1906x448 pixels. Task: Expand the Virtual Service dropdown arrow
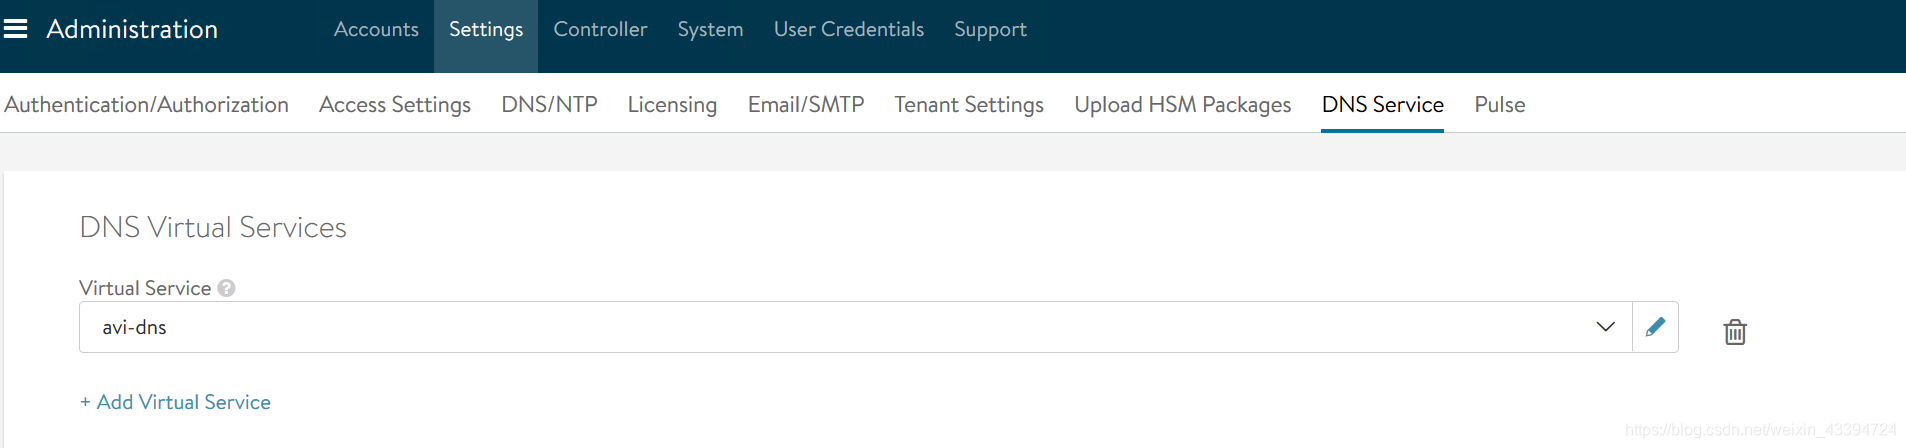1605,327
